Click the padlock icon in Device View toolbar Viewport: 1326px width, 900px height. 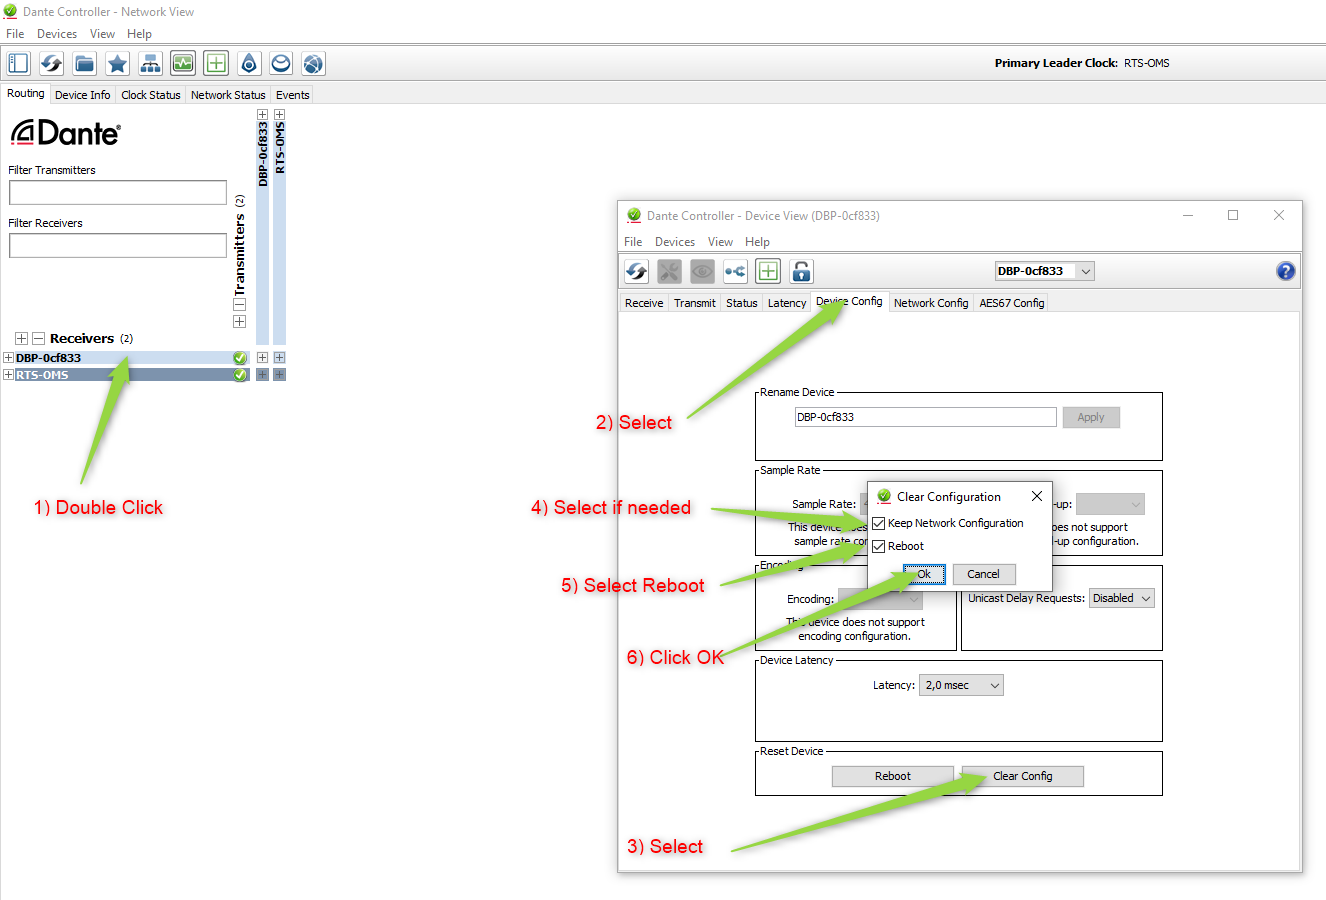801,271
